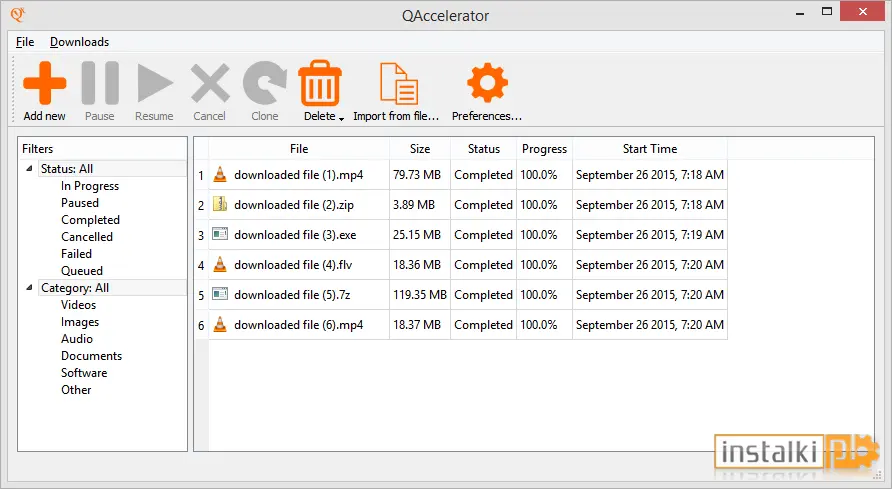Screen dimensions: 892x489
Task: Click the Resume play icon
Action: coord(155,83)
